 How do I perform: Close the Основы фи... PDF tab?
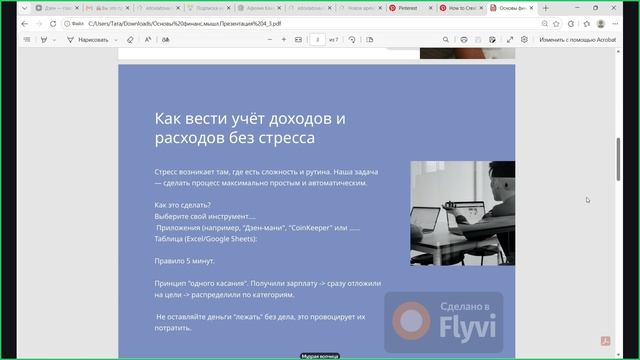531,8
